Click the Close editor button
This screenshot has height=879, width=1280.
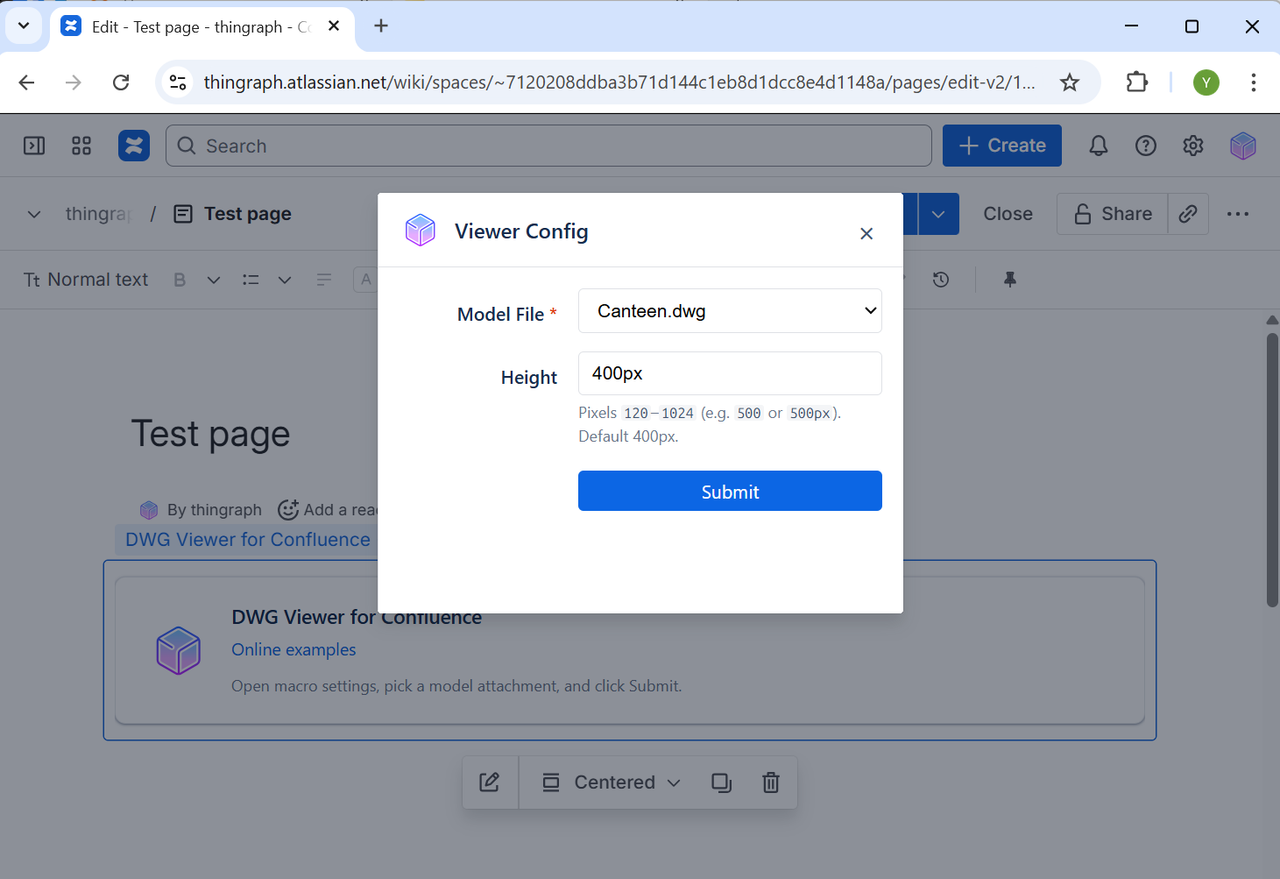pyautogui.click(x=1008, y=214)
